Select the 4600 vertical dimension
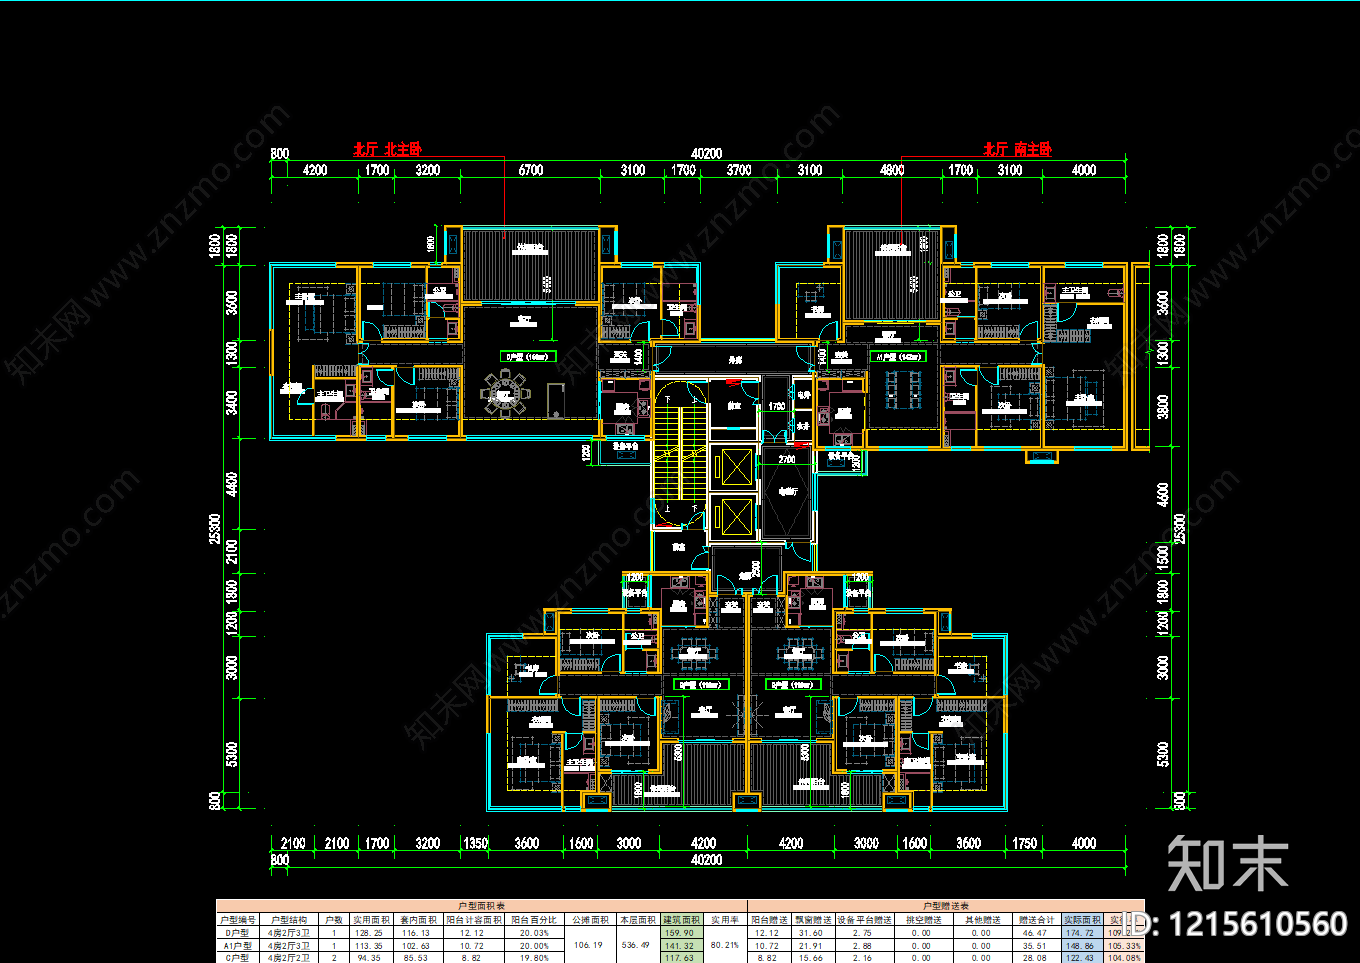The width and height of the screenshot is (1360, 963). pos(1163,496)
